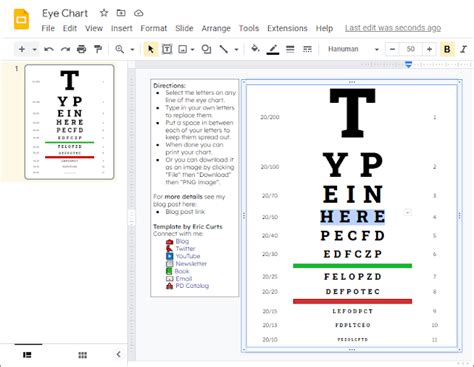Open the line type dropdown arrow

pos(236,49)
